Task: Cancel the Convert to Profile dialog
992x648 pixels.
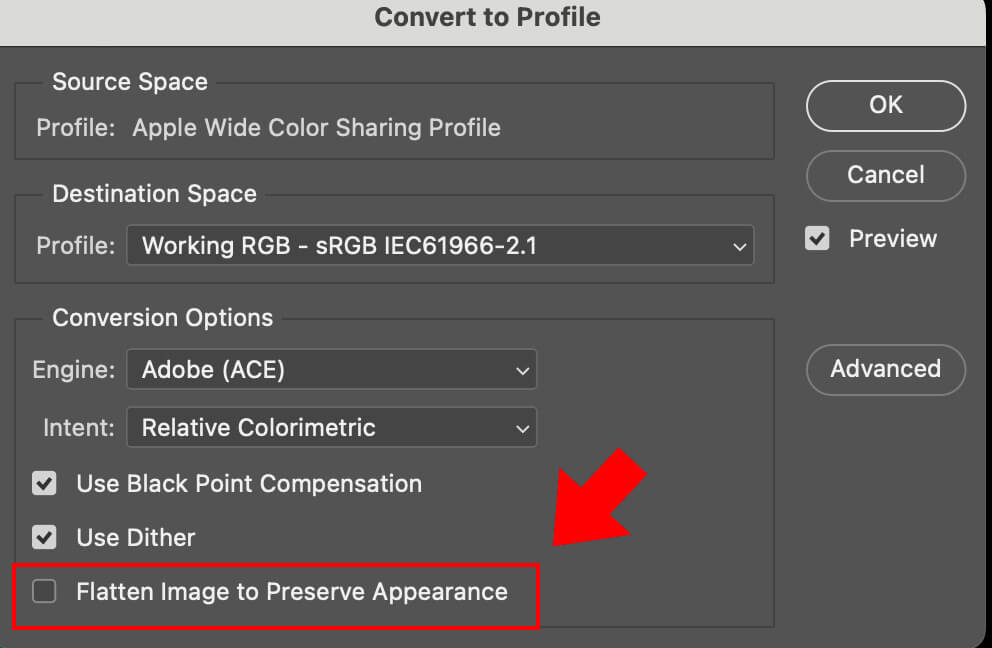Action: 884,175
